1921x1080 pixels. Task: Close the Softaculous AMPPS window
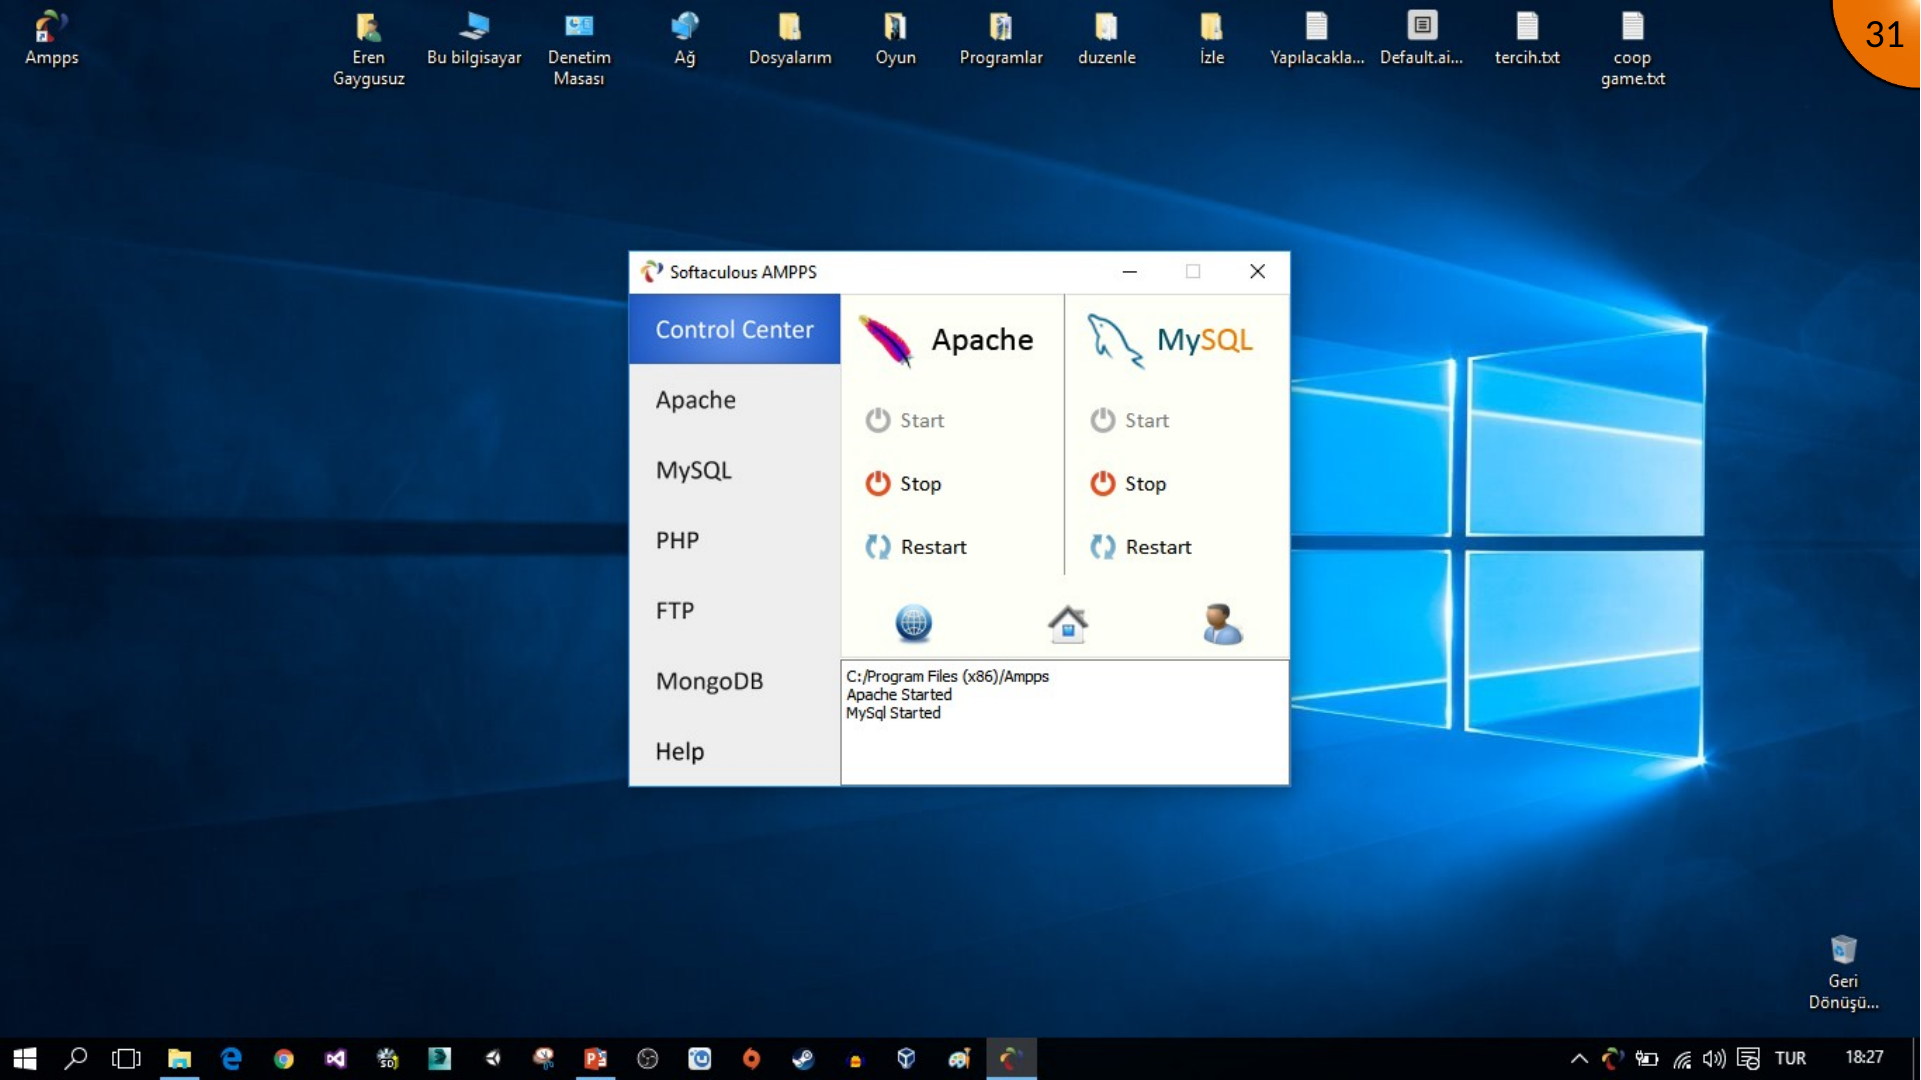click(x=1258, y=272)
